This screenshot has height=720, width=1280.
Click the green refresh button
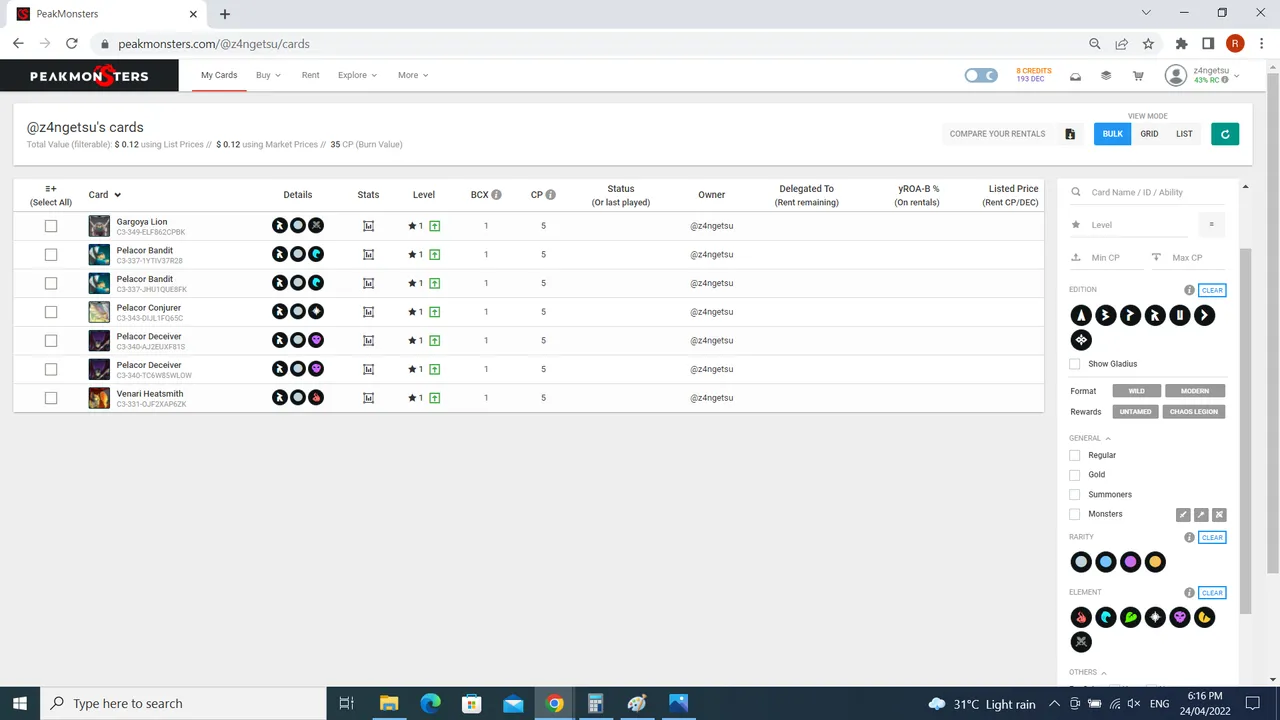tap(1225, 134)
